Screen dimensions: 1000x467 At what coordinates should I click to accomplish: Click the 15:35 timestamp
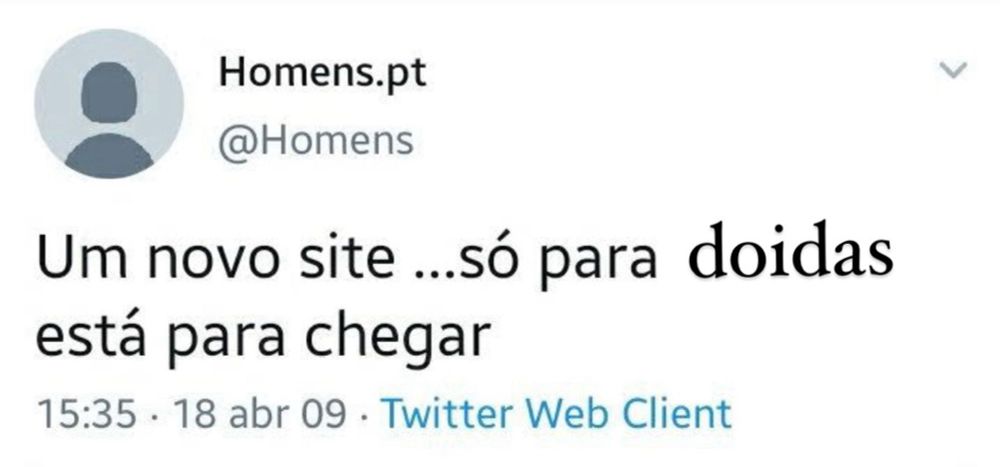pyautogui.click(x=87, y=413)
